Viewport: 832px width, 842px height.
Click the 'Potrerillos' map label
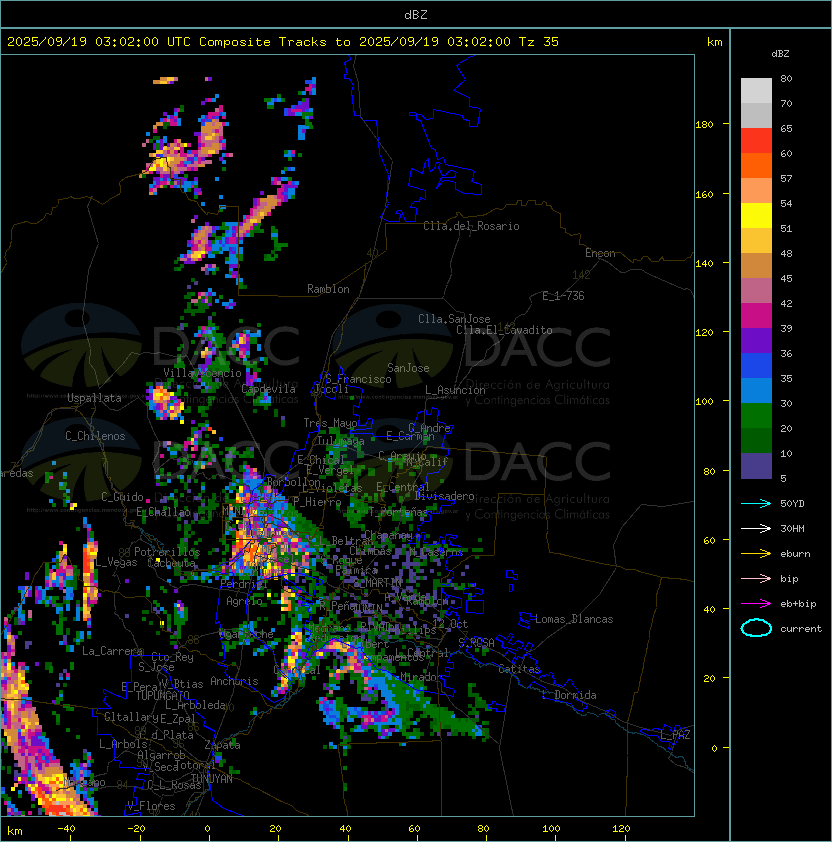tap(167, 552)
